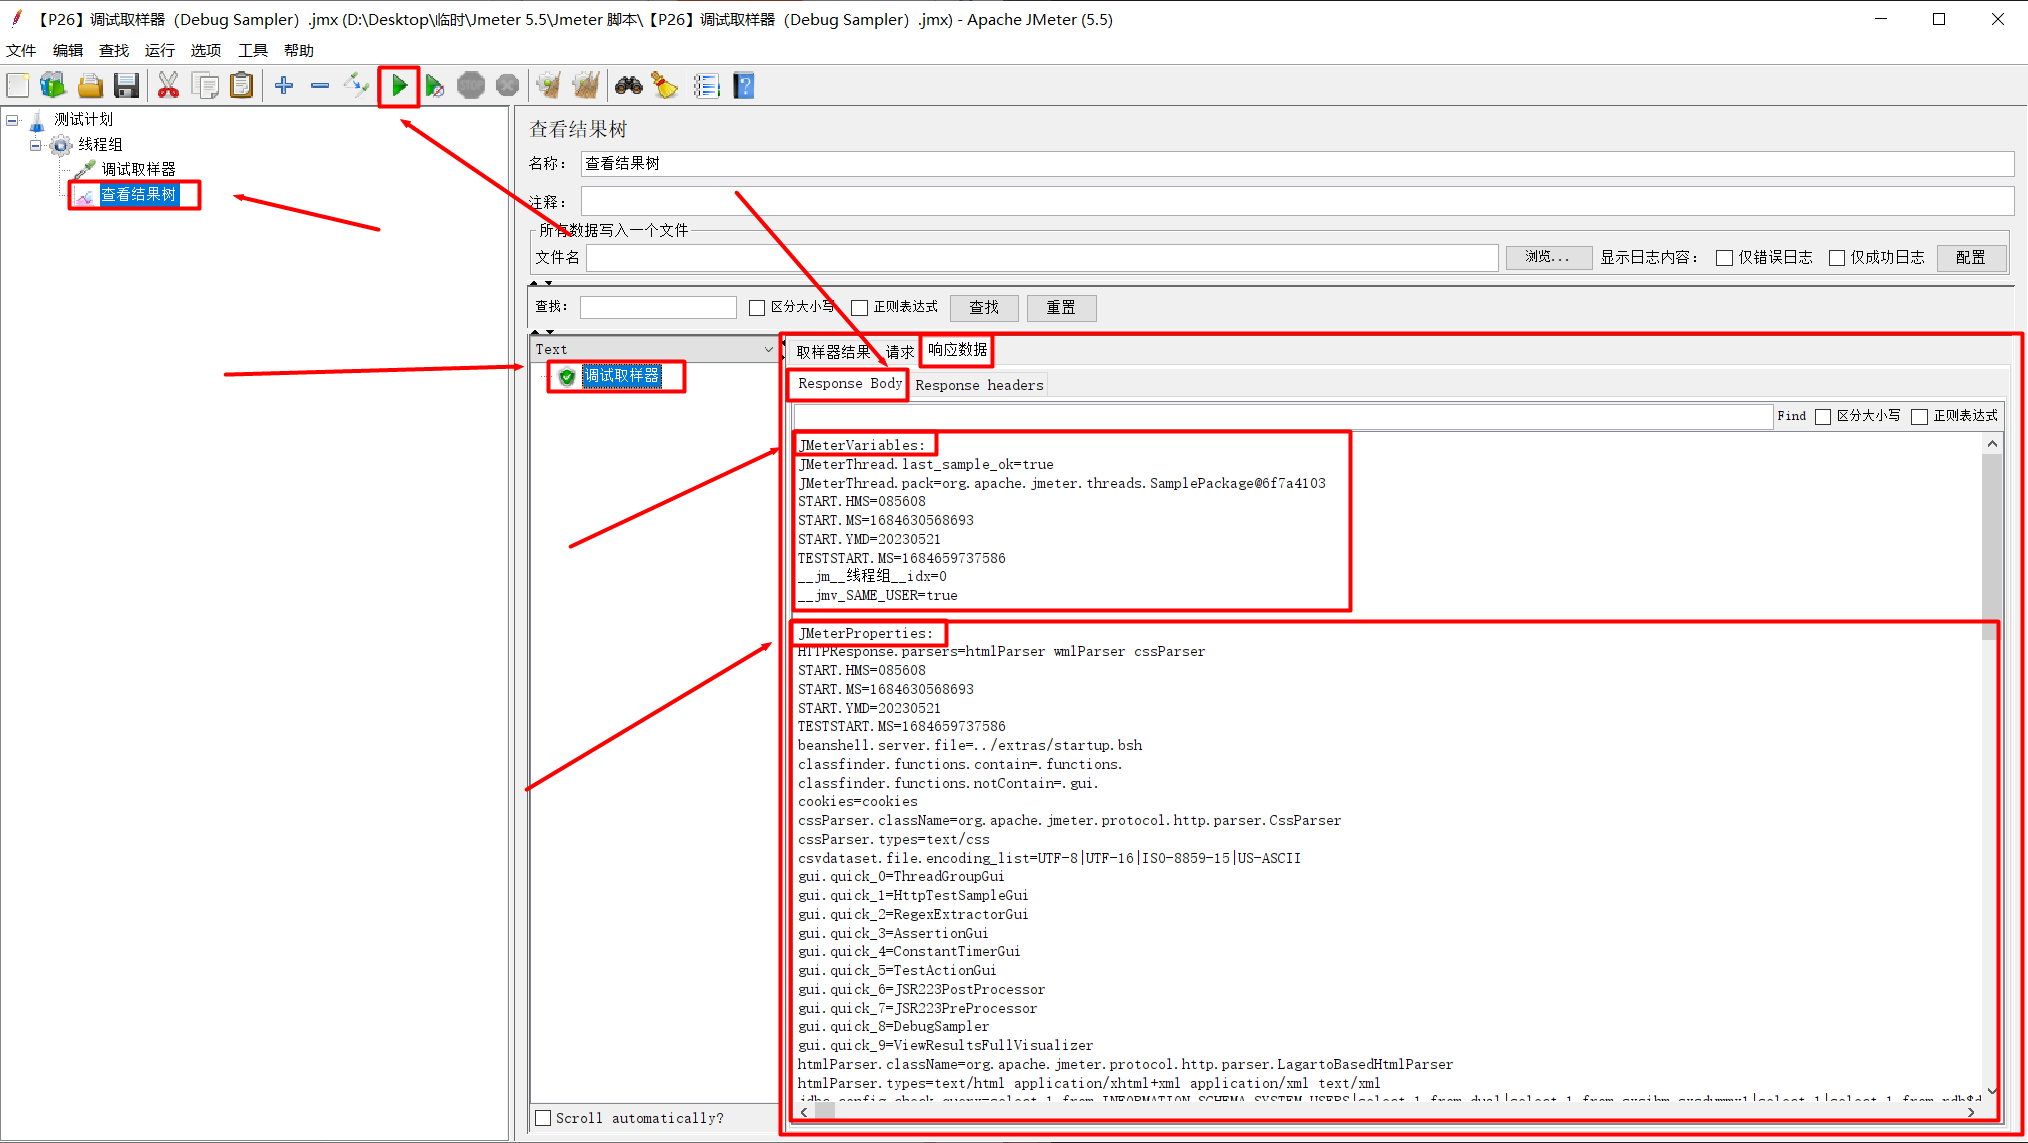Click the green shield success icon in results
The image size is (2028, 1143).
(567, 377)
